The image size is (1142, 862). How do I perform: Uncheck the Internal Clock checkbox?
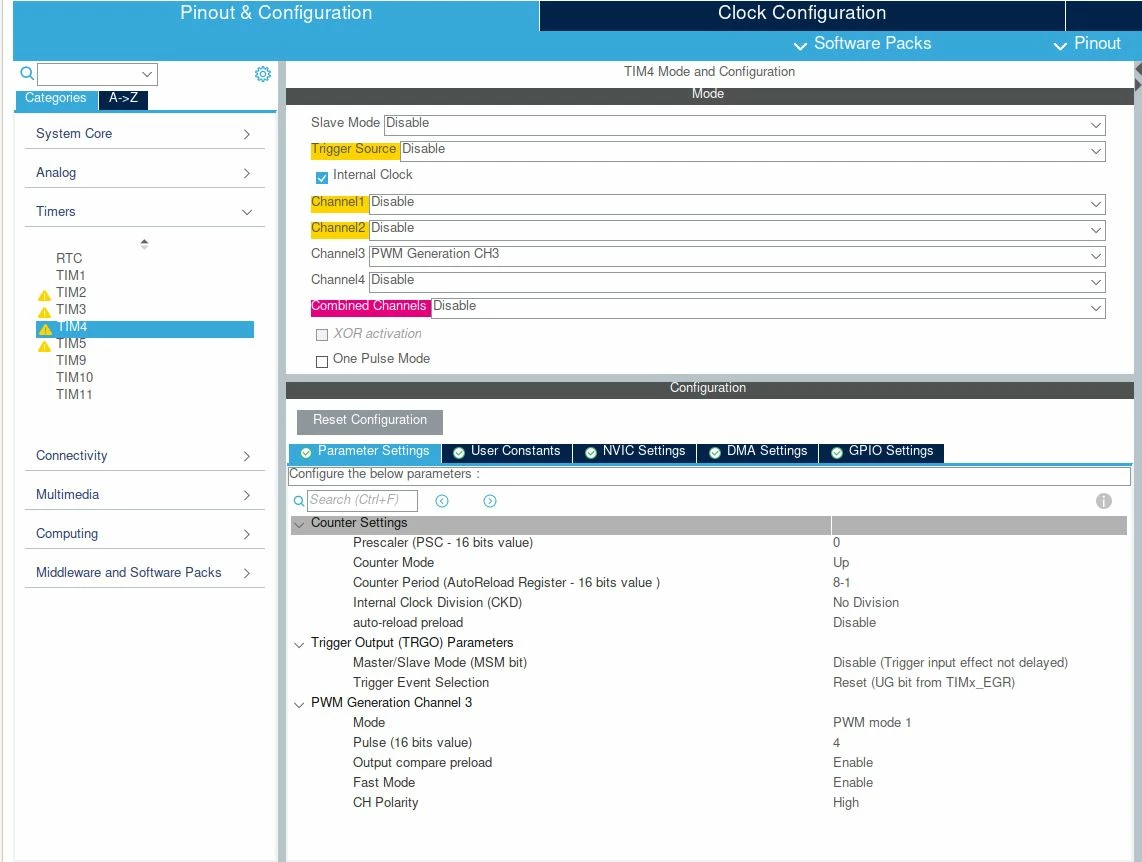(322, 178)
